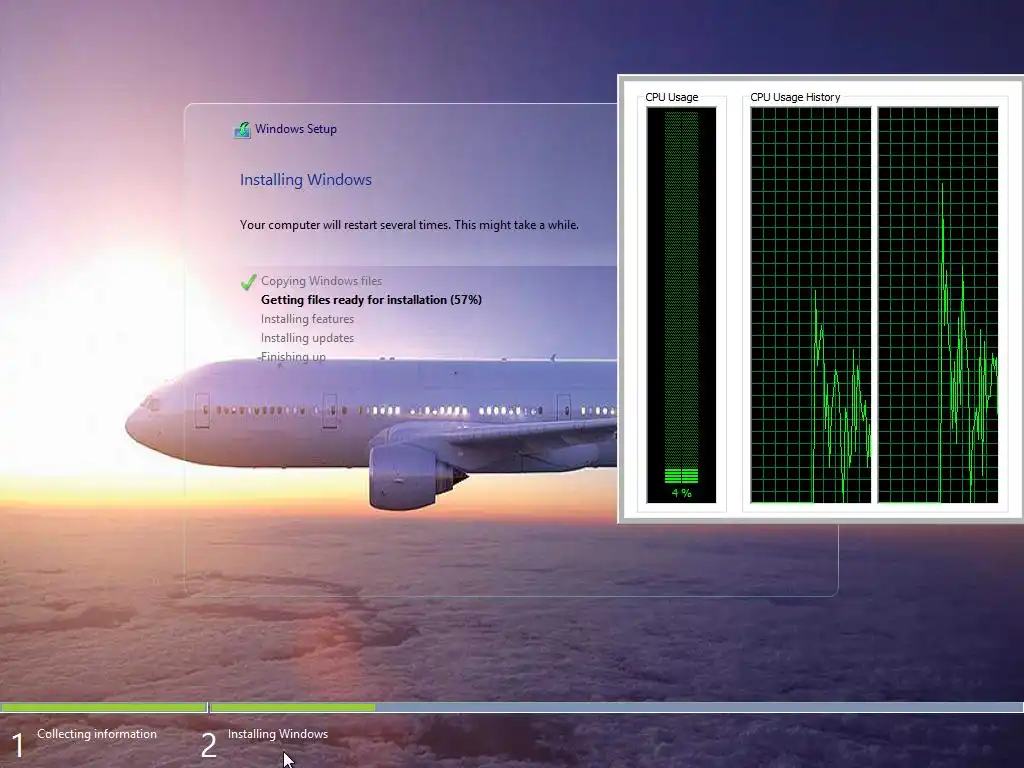
Task: Click the second CPU usage history graph
Action: (x=938, y=305)
